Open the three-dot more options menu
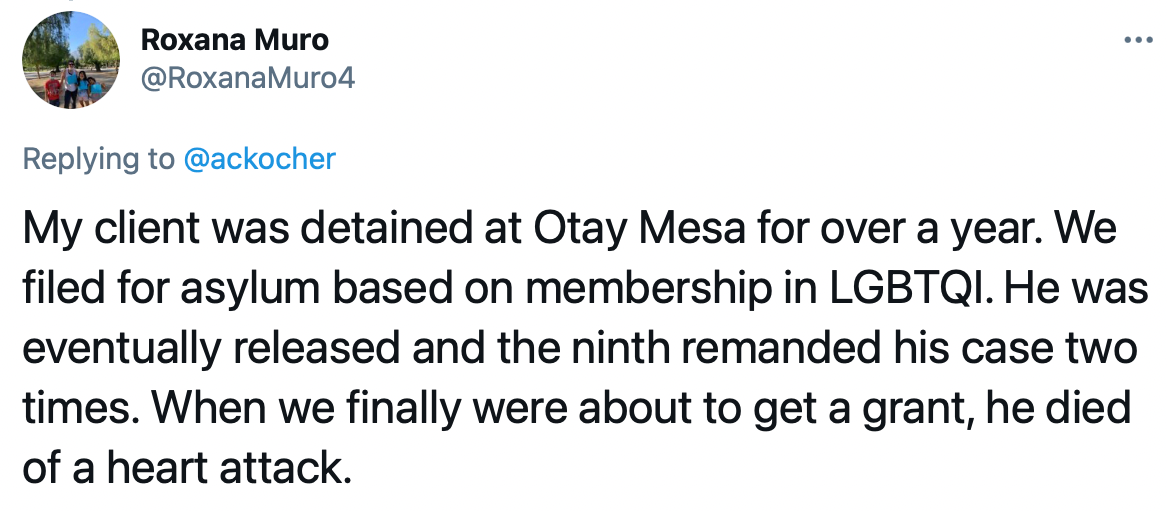The width and height of the screenshot is (1167, 511). (1138, 40)
